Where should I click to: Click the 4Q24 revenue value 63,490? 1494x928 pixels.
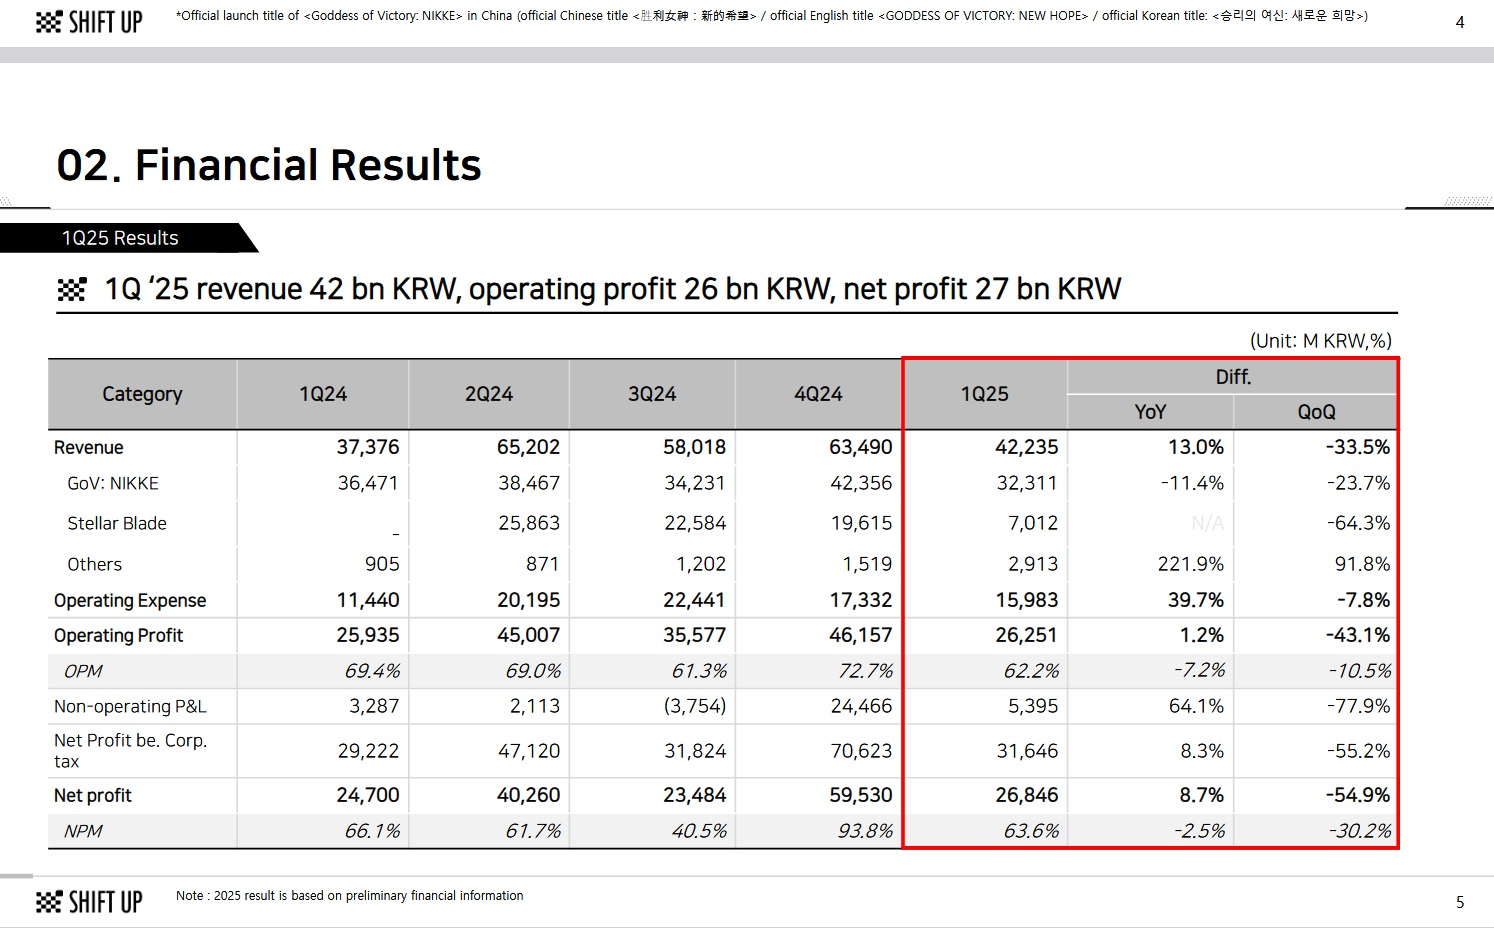click(x=860, y=447)
